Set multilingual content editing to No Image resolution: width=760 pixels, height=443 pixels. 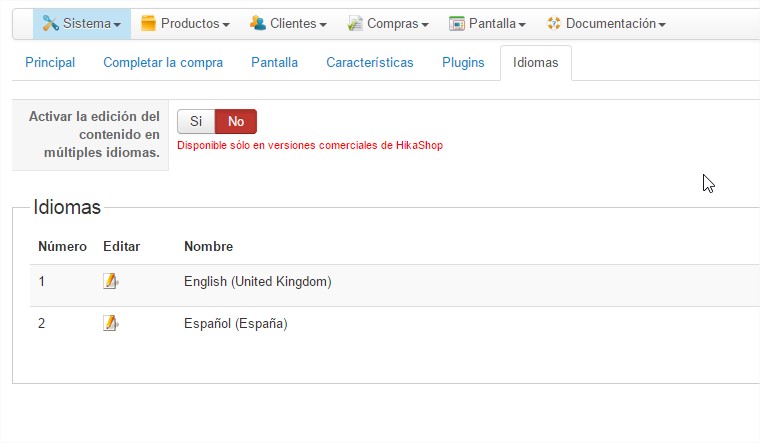tap(236, 121)
